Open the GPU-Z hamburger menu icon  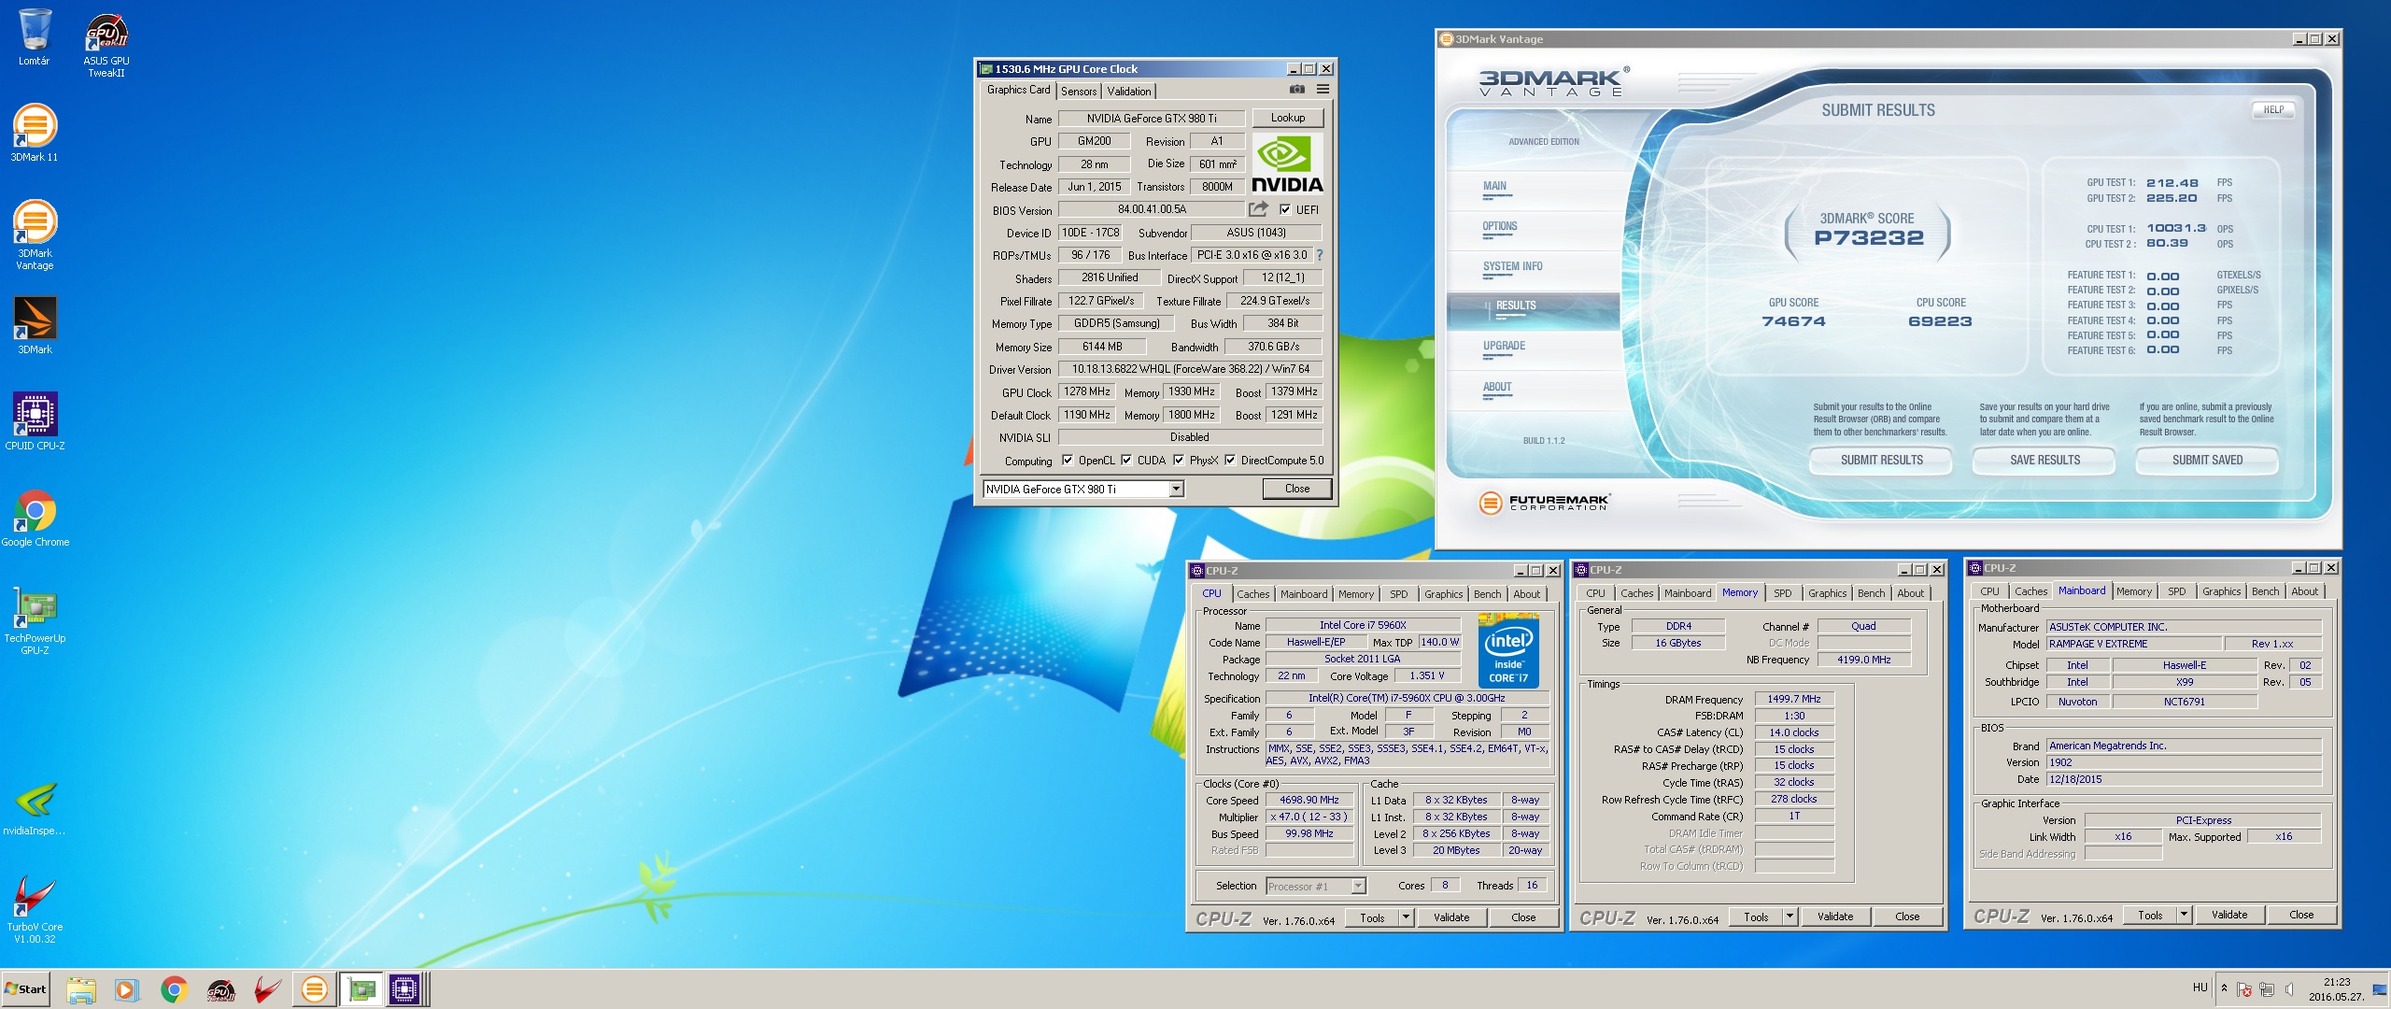(x=1322, y=89)
